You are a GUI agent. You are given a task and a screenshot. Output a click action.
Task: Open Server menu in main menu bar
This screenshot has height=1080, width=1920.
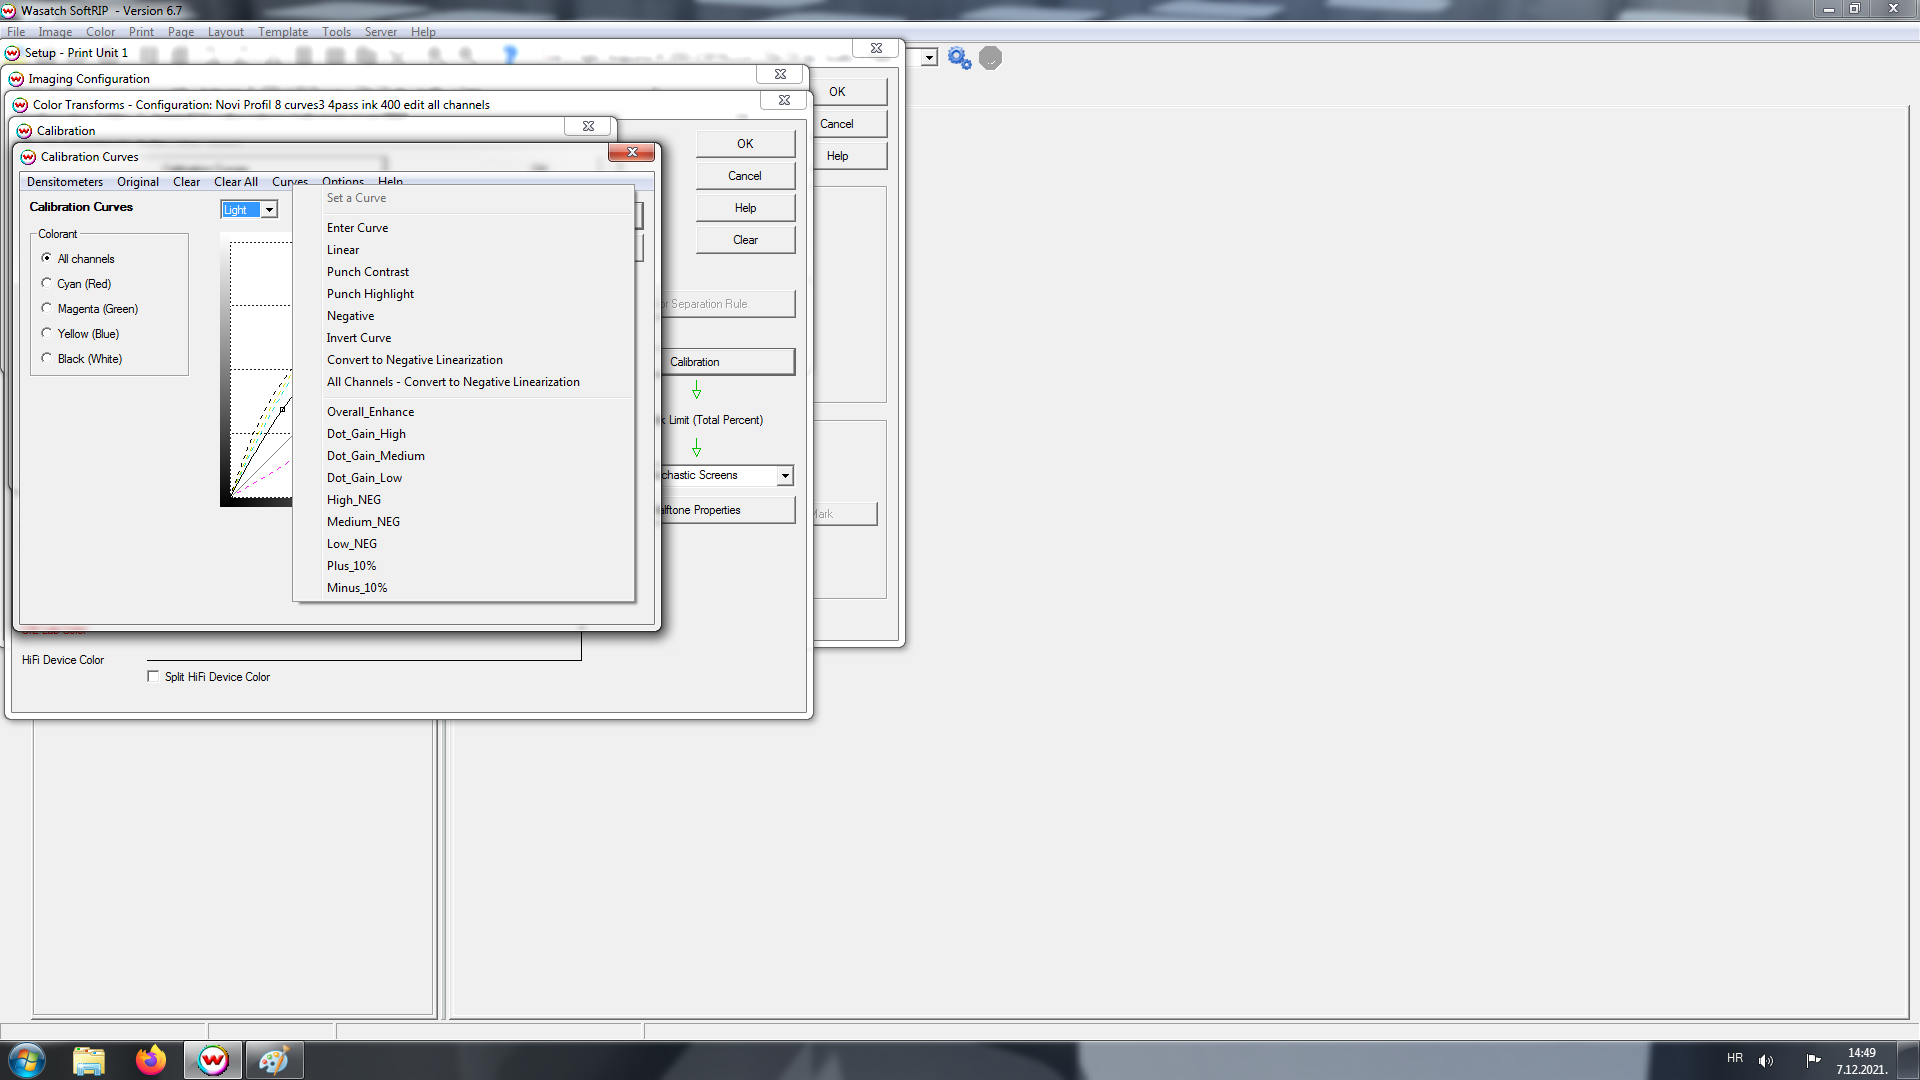380,32
